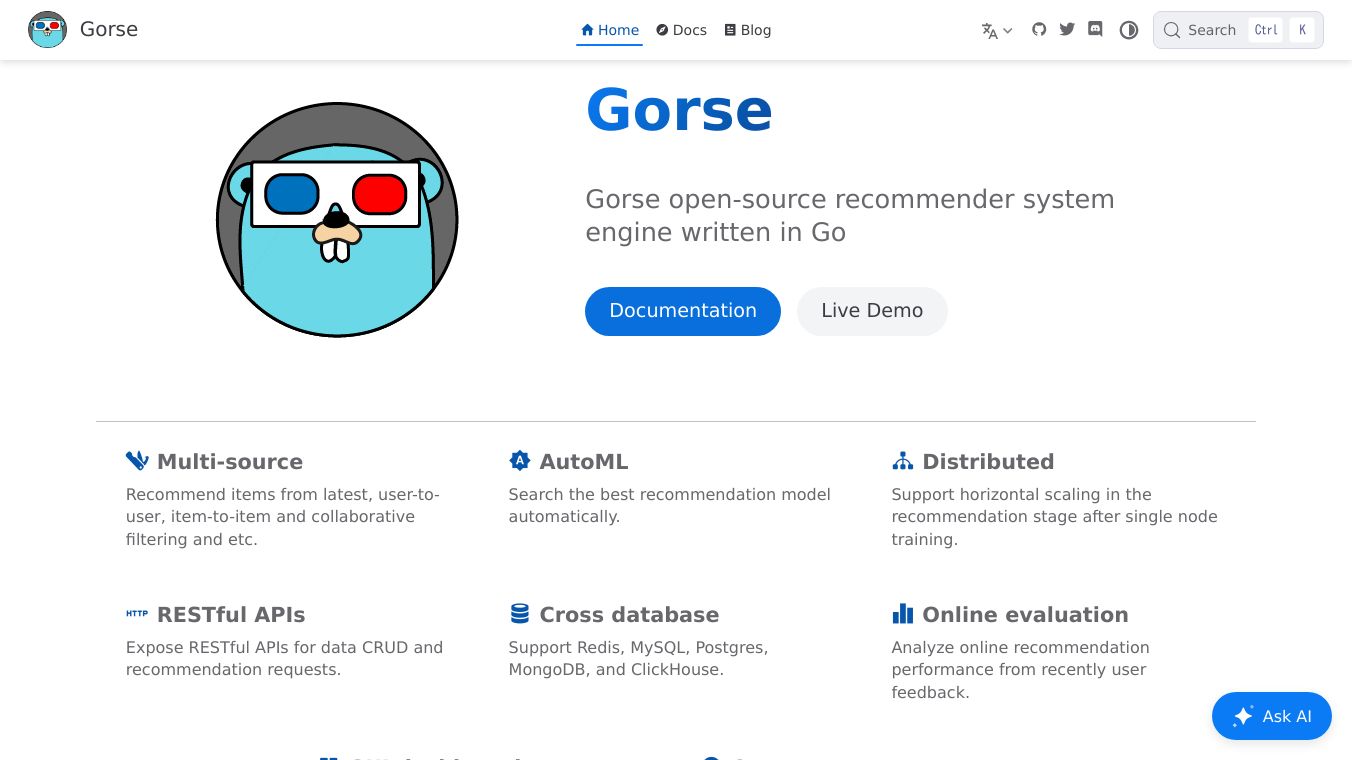Click "Search the best recommendation model" description

point(669,505)
